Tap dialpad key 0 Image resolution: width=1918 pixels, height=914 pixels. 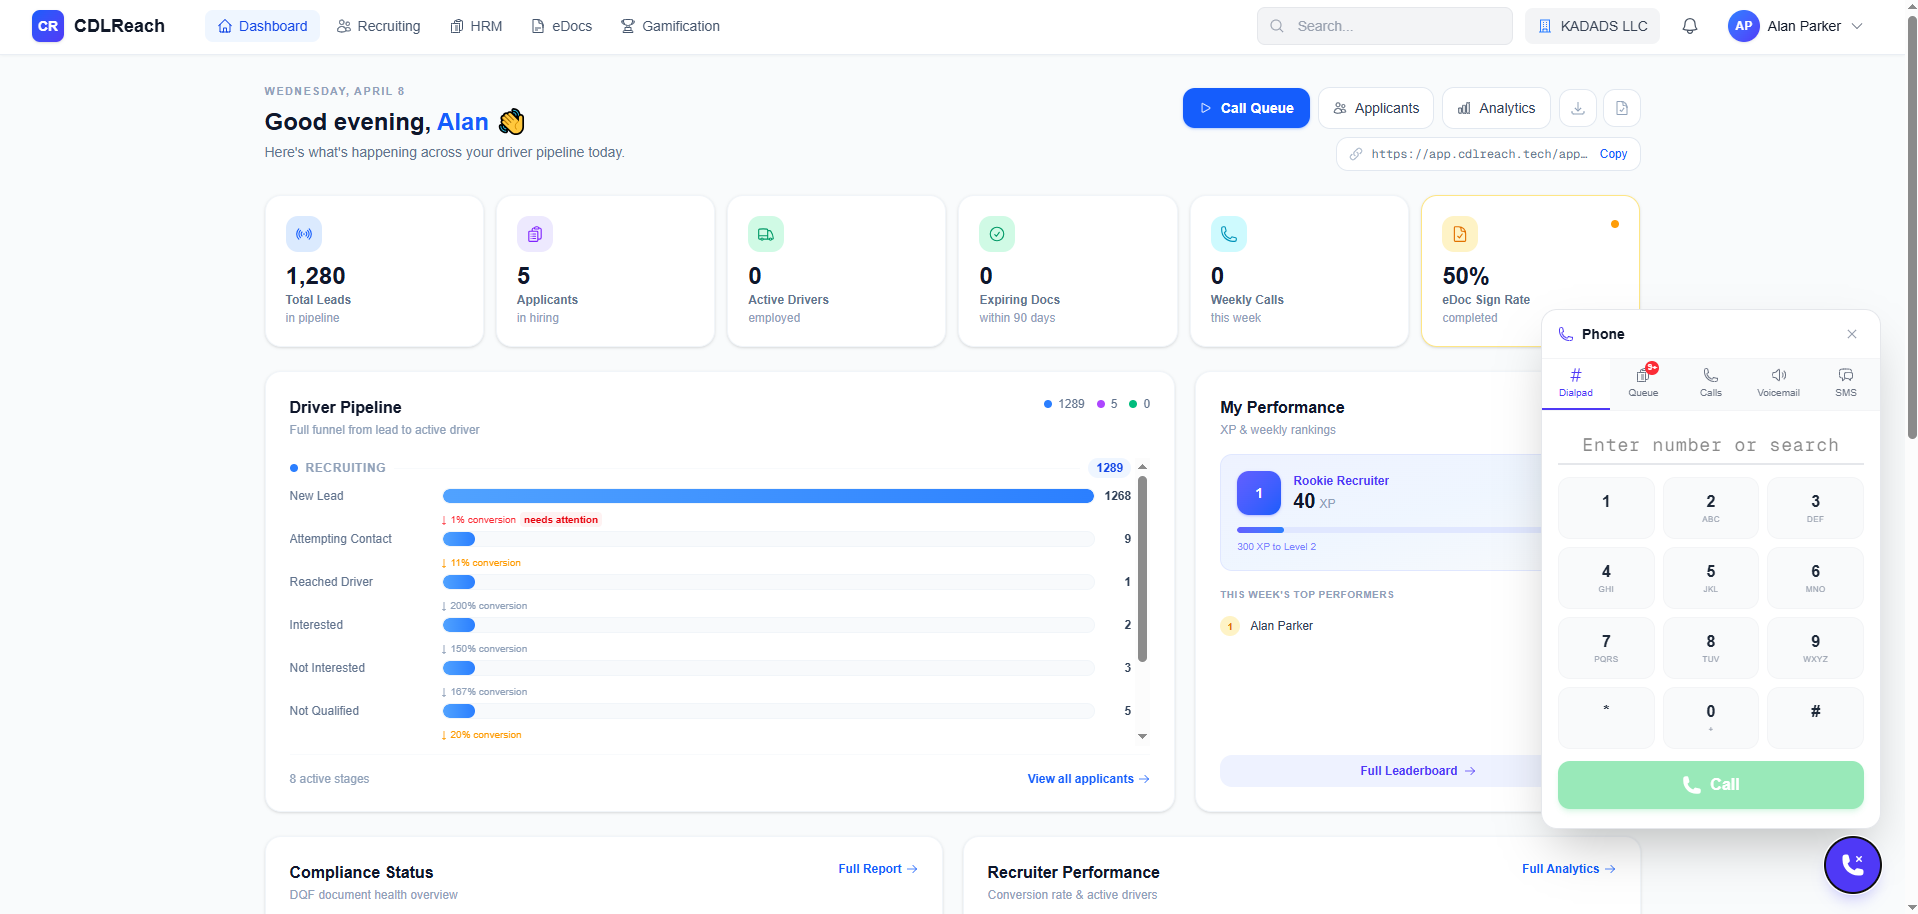pyautogui.click(x=1711, y=718)
